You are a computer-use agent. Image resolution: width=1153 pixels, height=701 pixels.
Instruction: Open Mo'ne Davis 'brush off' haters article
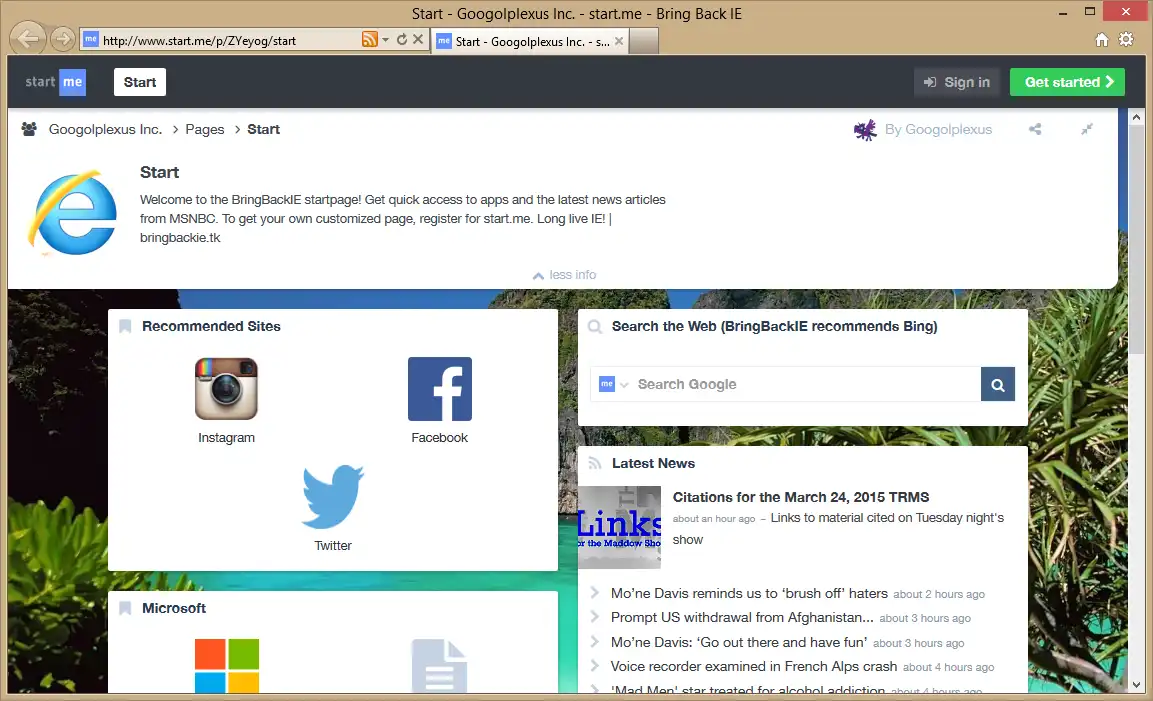click(749, 594)
